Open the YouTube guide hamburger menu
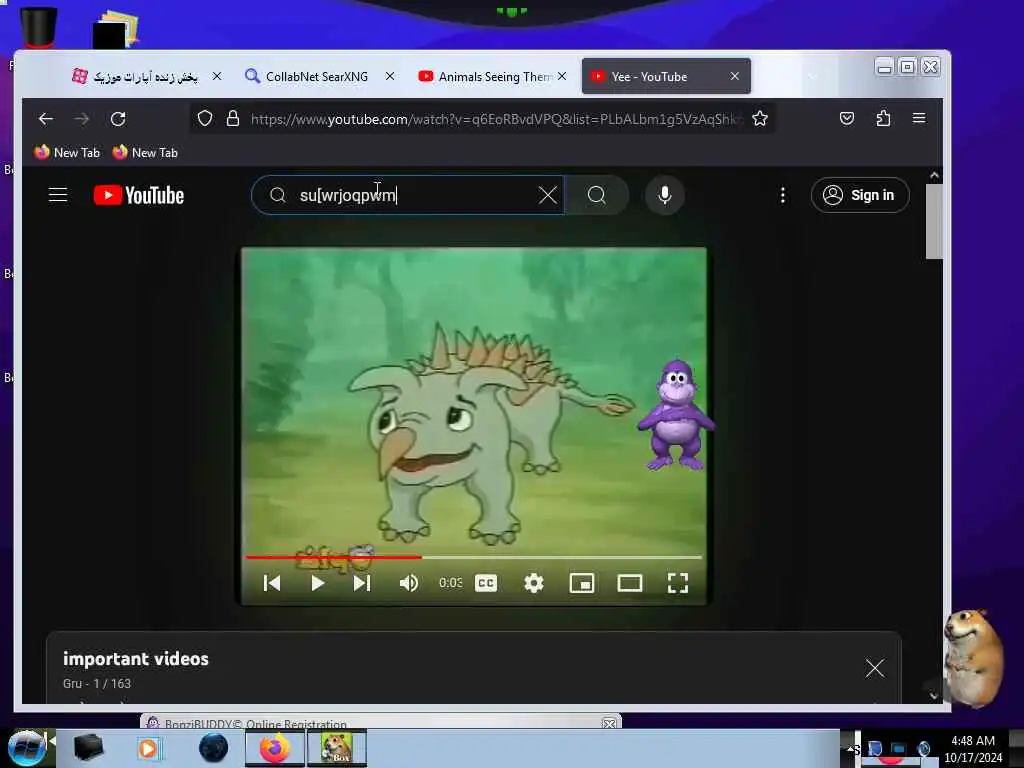The image size is (1024, 768). (58, 195)
